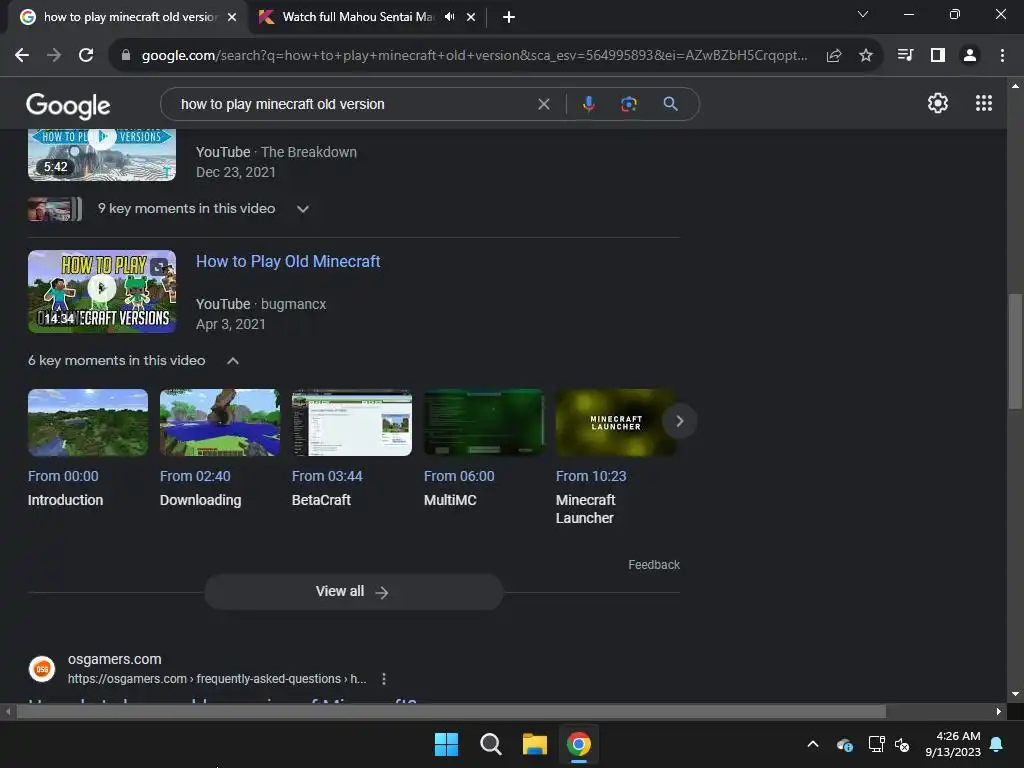The image size is (1024, 768).
Task: Open the tab search dropdown arrow
Action: click(863, 14)
